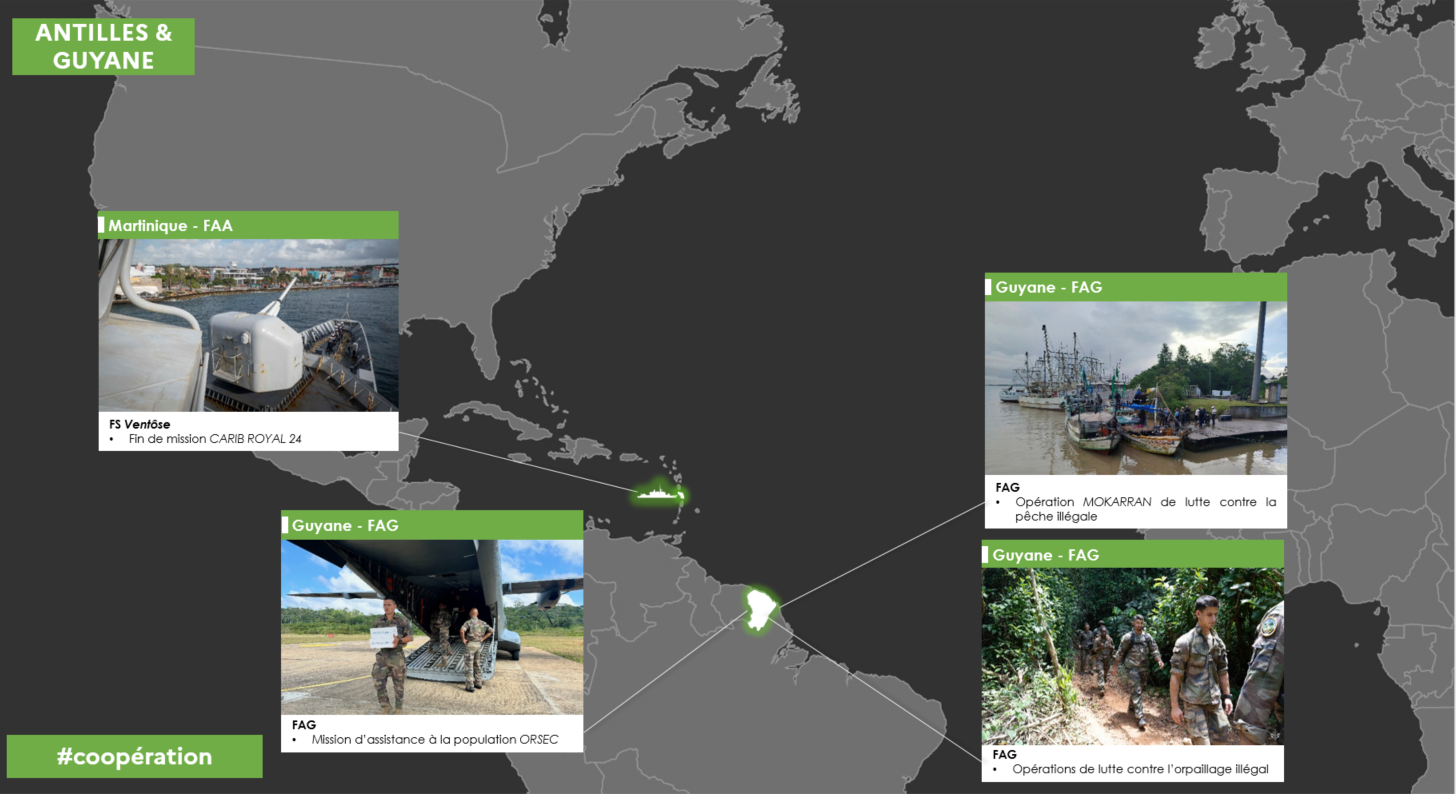The height and width of the screenshot is (794, 1456).
Task: Open the fishing boats at dock photo
Action: tap(1136, 388)
